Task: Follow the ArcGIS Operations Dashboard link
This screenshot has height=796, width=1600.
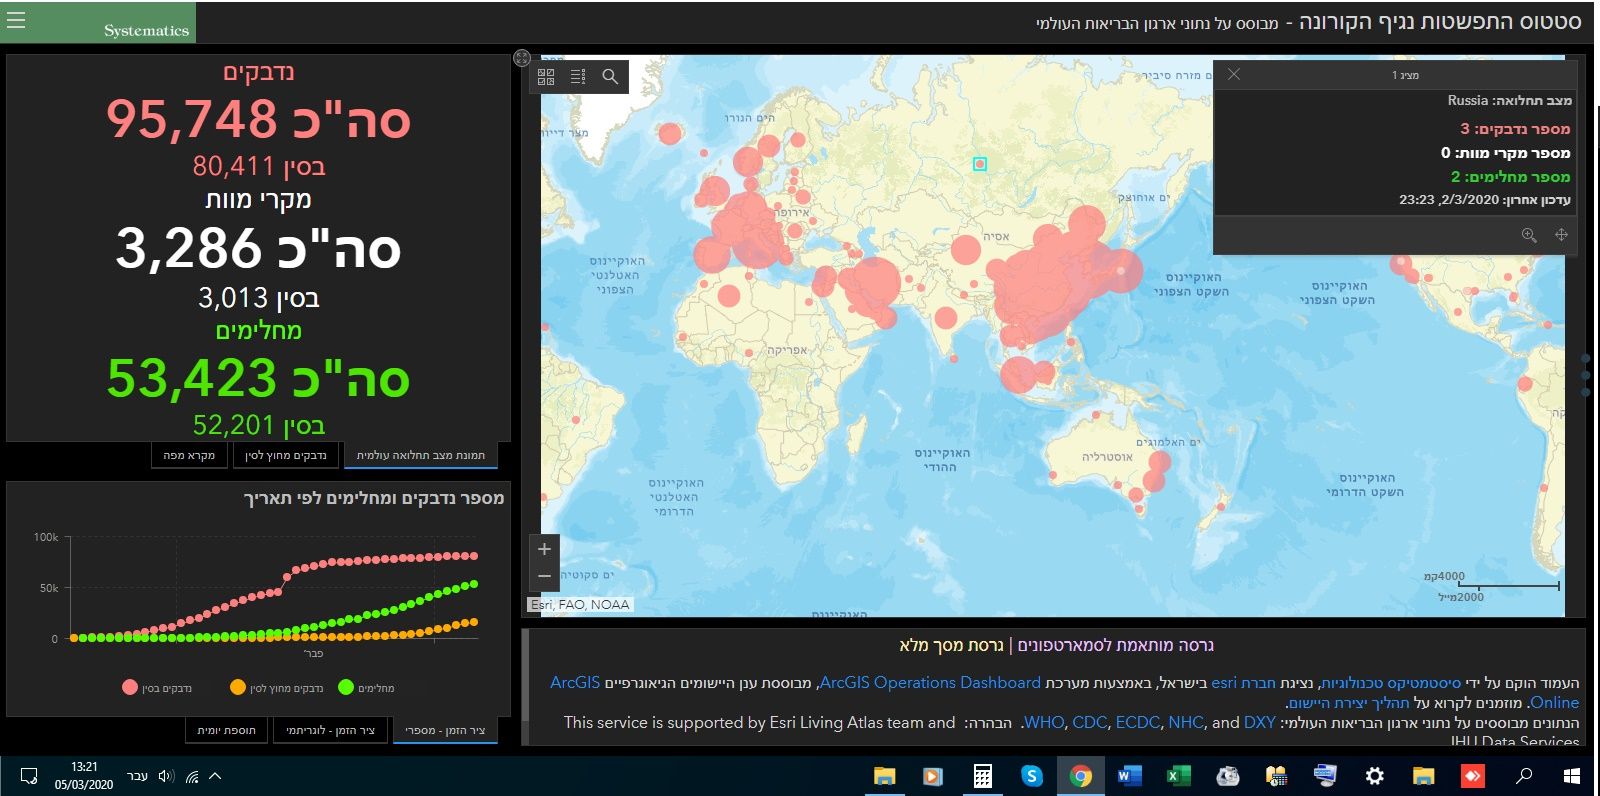Action: coord(930,683)
